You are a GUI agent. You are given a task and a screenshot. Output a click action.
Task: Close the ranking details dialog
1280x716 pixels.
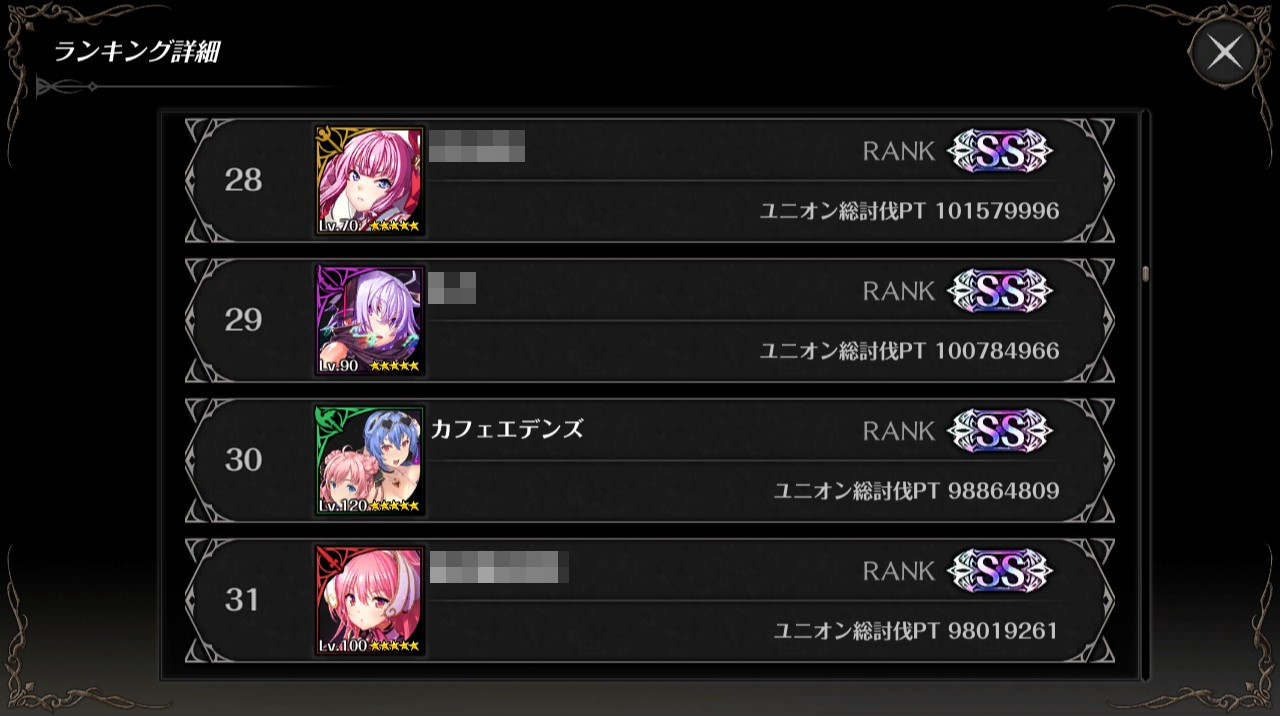pos(1224,52)
